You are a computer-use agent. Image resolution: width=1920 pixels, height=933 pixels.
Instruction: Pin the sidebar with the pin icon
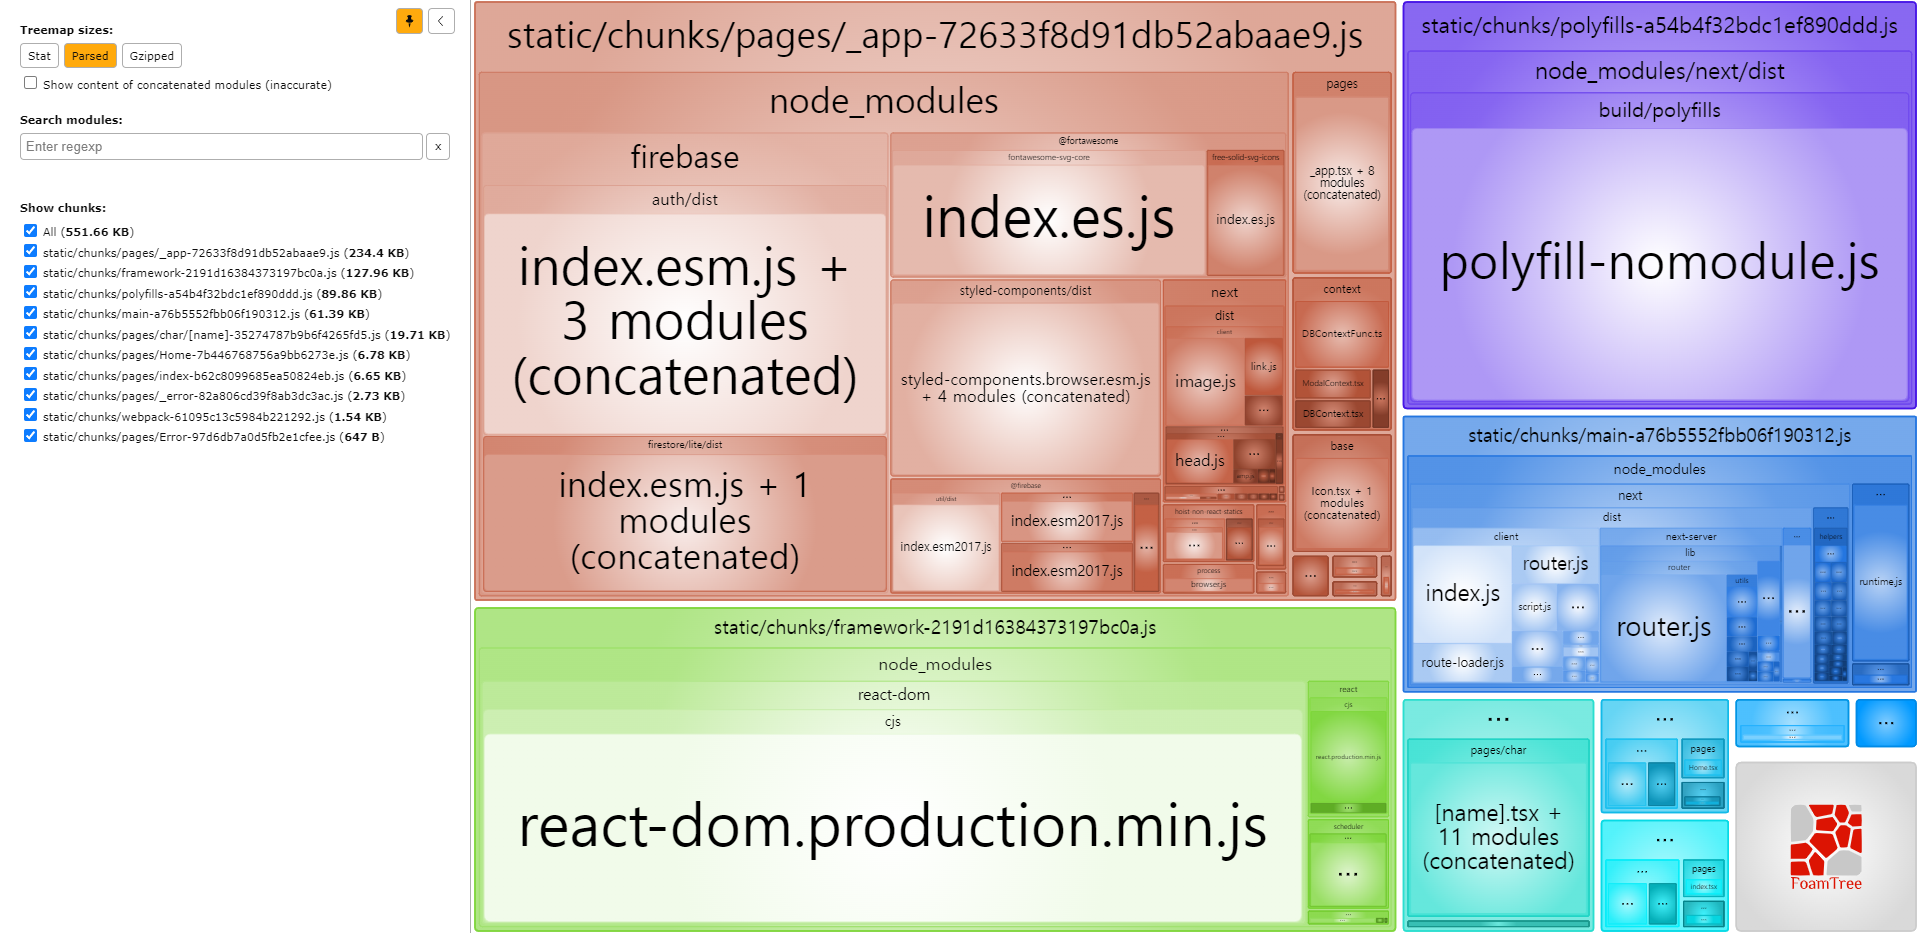point(409,21)
